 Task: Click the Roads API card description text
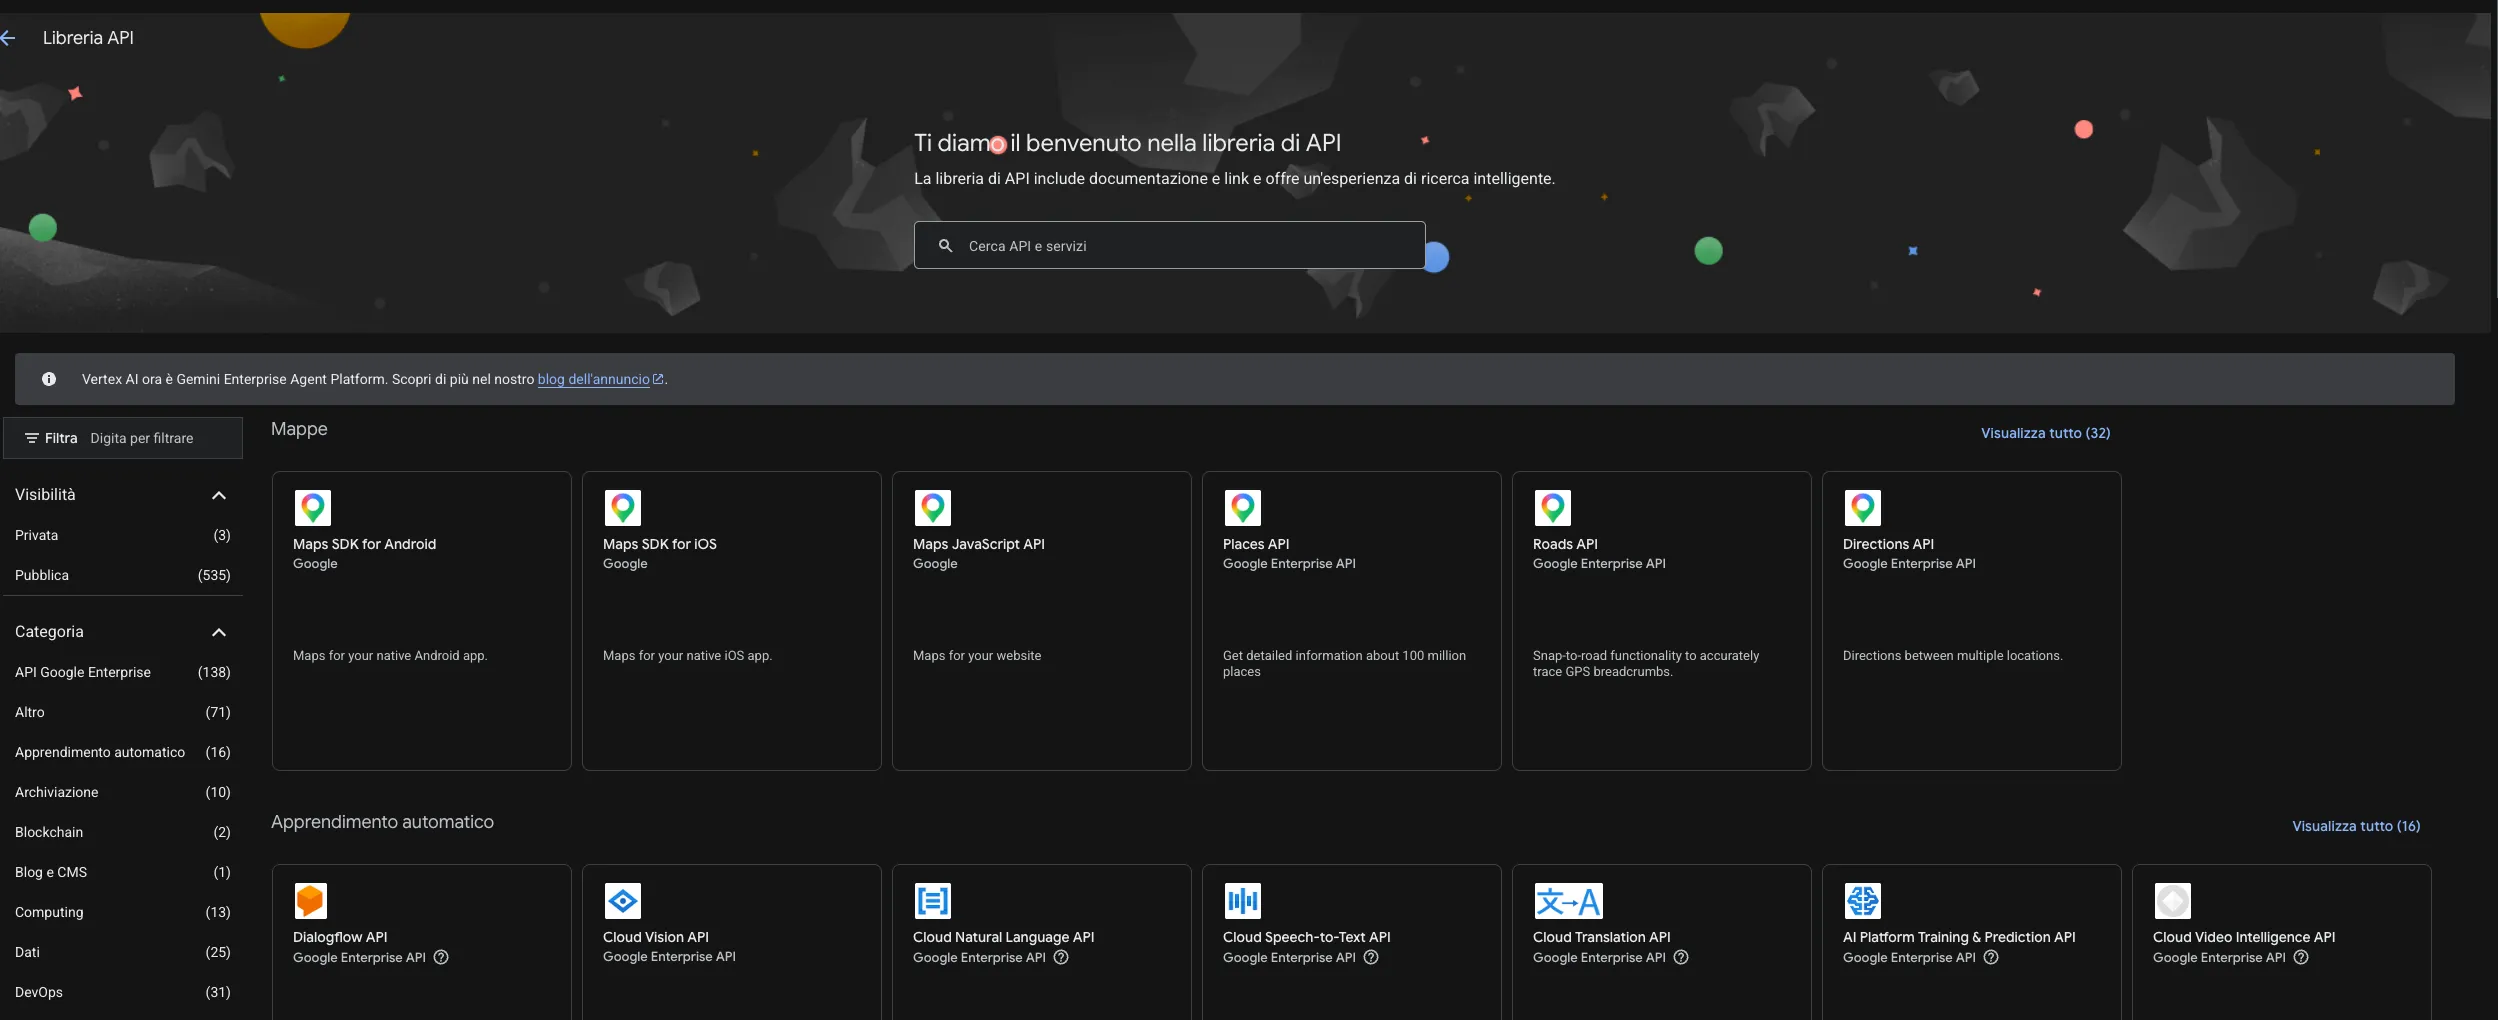pos(1645,664)
